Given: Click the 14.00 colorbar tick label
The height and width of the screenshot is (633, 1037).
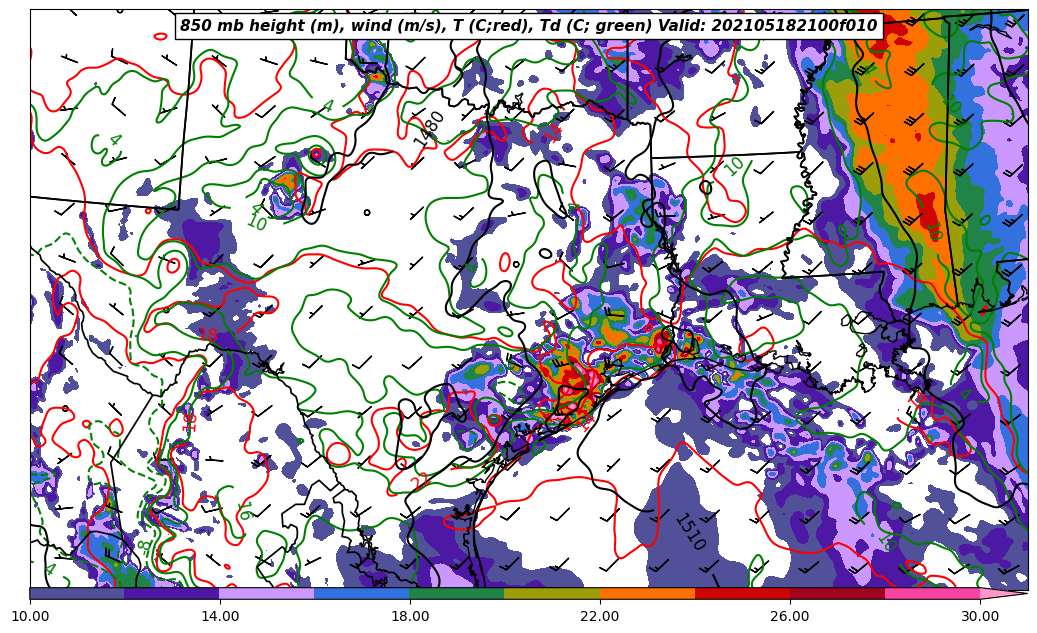Looking at the screenshot, I should click(x=220, y=616).
